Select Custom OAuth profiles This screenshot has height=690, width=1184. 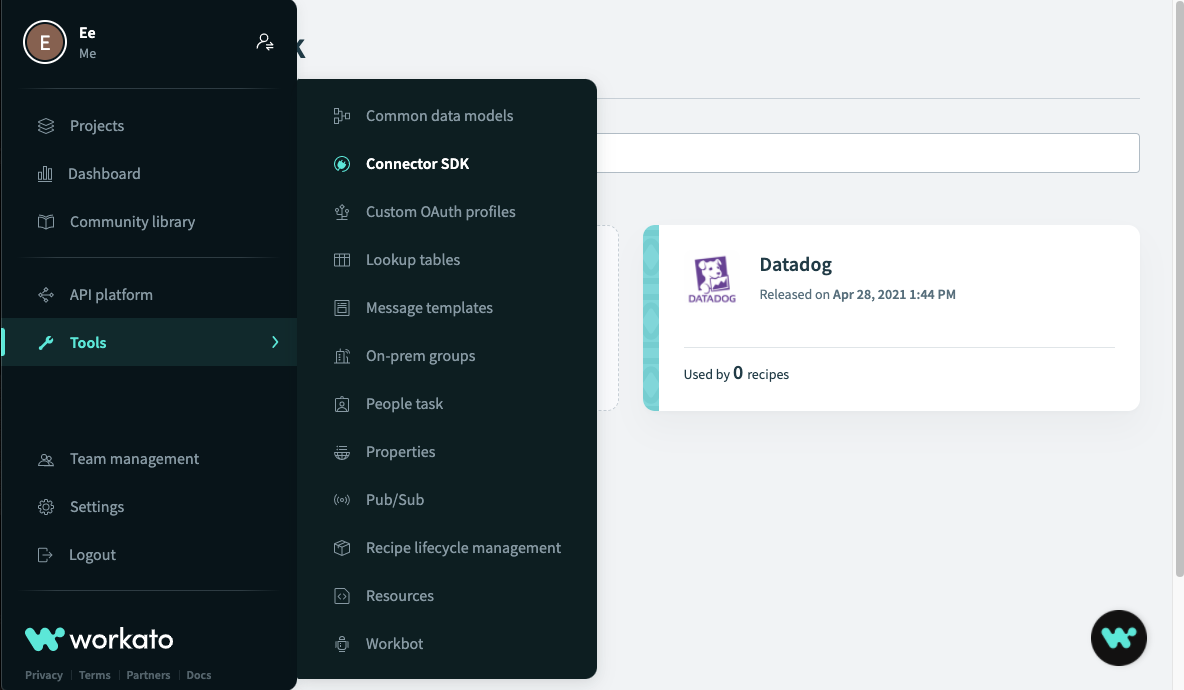(441, 211)
